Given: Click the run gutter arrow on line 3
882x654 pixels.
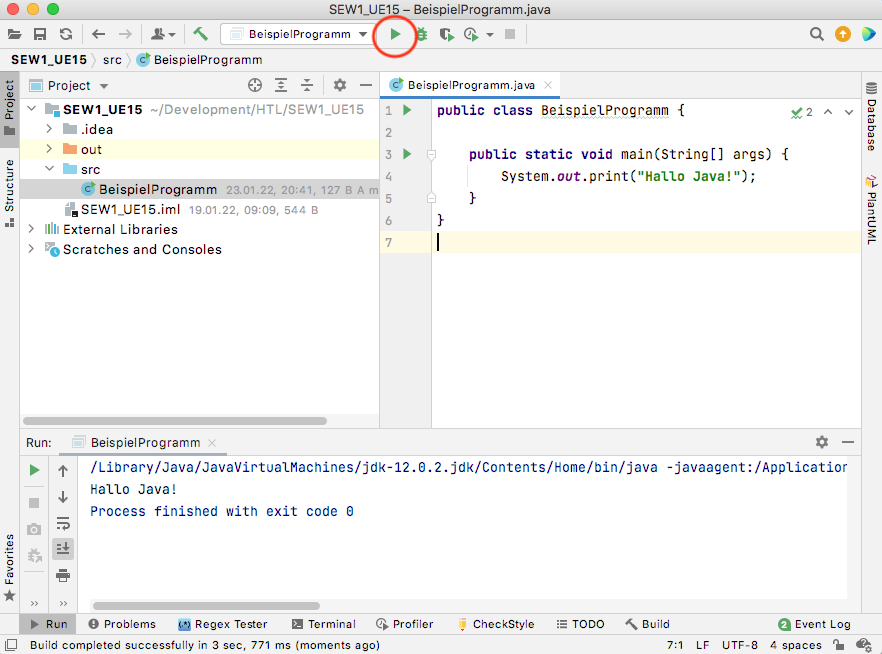Looking at the screenshot, I should click(x=407, y=154).
